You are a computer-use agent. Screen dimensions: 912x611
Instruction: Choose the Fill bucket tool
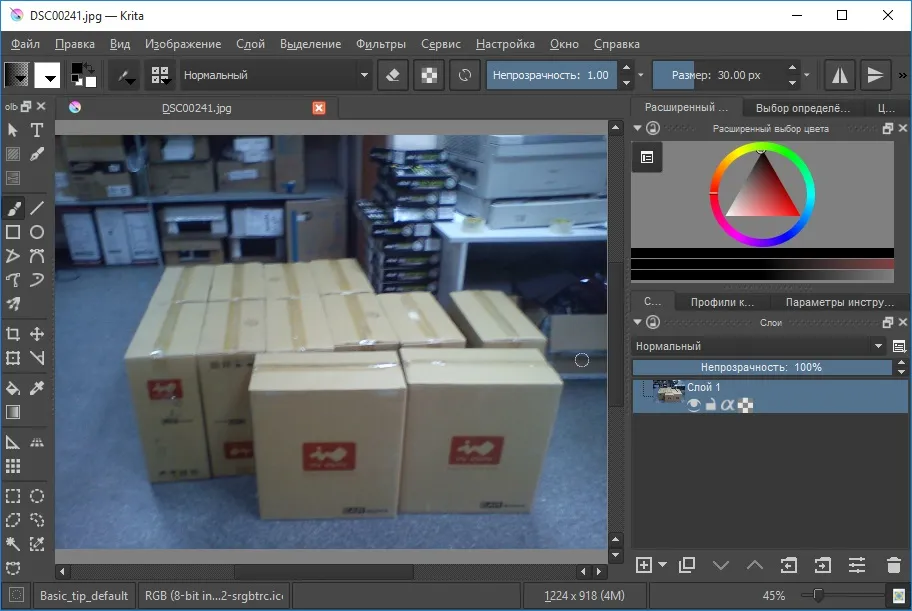pyautogui.click(x=13, y=388)
